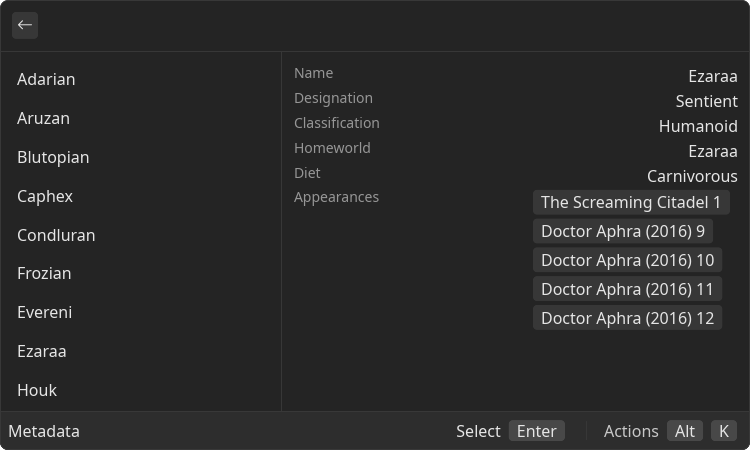This screenshot has width=750, height=450.
Task: Click the Doctor Aphra (2016) 12 tag
Action: tap(627, 318)
